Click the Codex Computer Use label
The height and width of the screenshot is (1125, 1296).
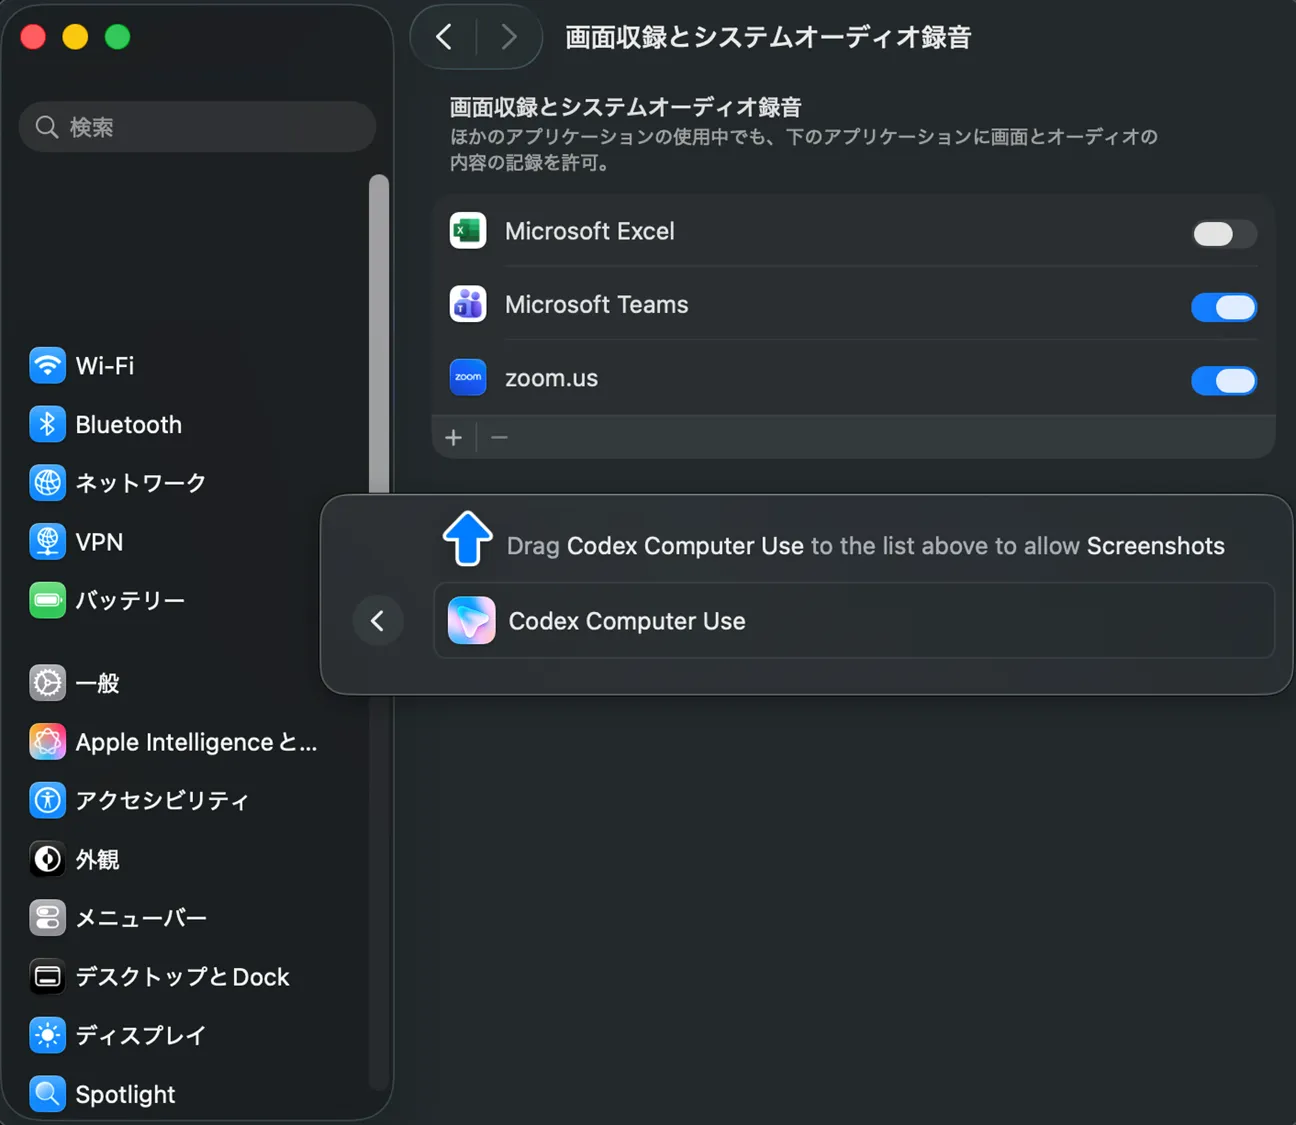627,621
